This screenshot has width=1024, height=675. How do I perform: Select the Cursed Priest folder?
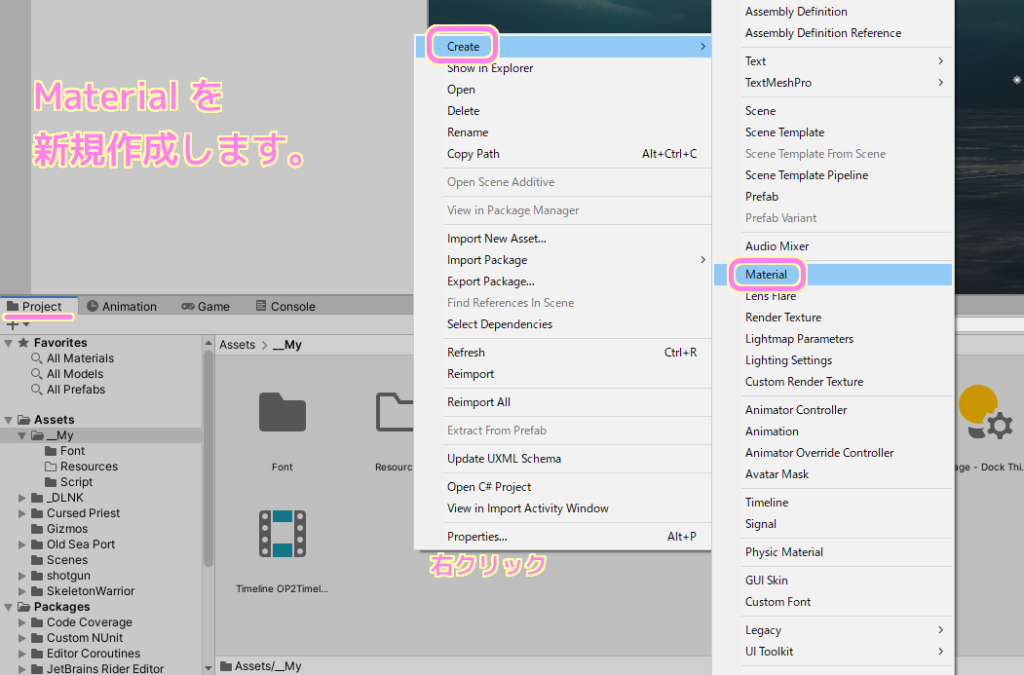66,512
